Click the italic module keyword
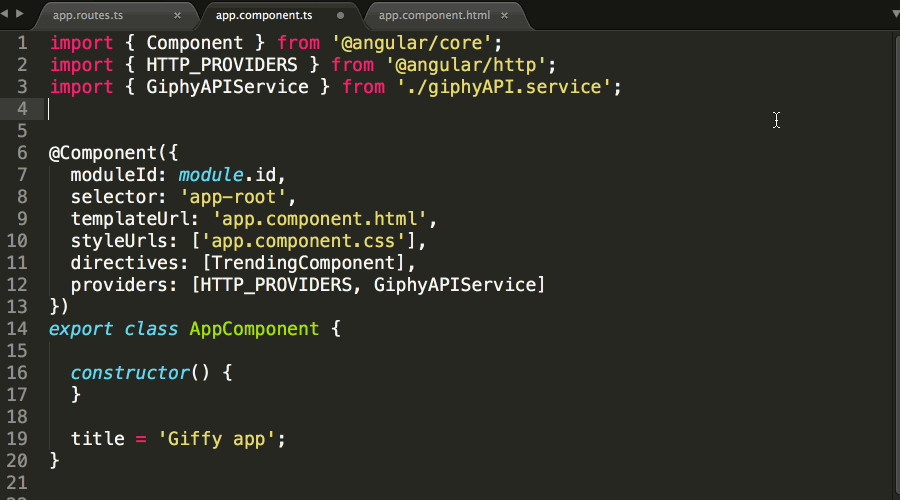This screenshot has height=500, width=900. pyautogui.click(x=211, y=175)
